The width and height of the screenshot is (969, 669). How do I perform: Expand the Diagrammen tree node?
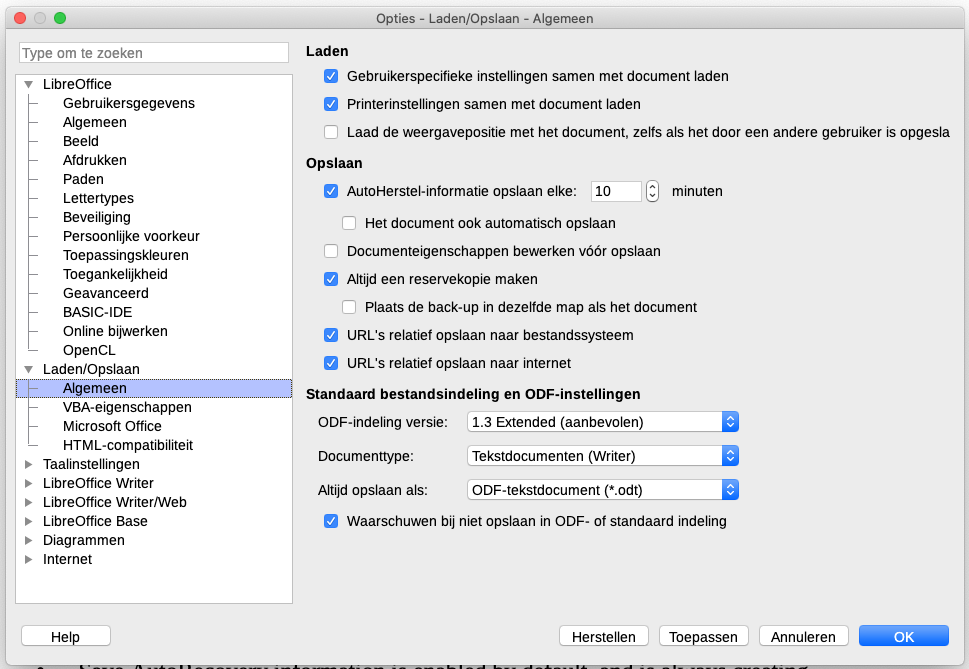click(x=29, y=540)
